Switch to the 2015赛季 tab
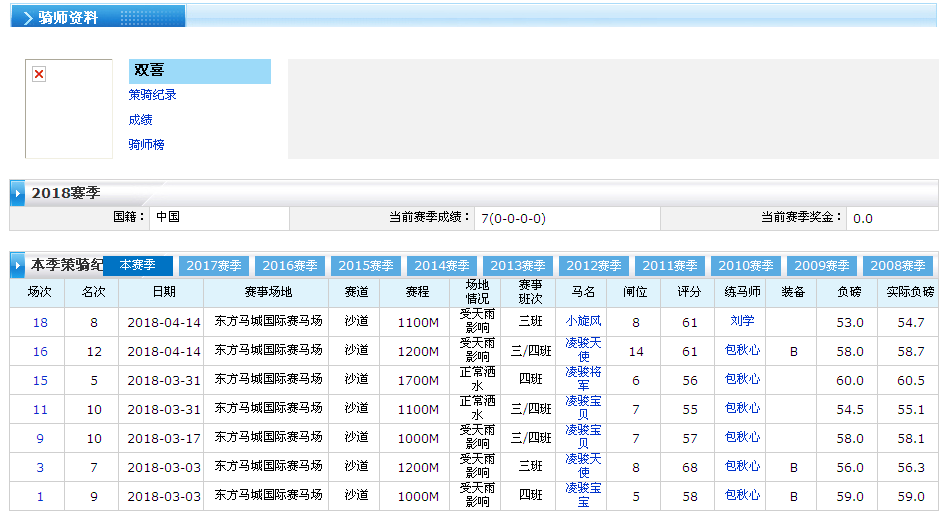Screen dimensions: 948x523 (x=366, y=266)
